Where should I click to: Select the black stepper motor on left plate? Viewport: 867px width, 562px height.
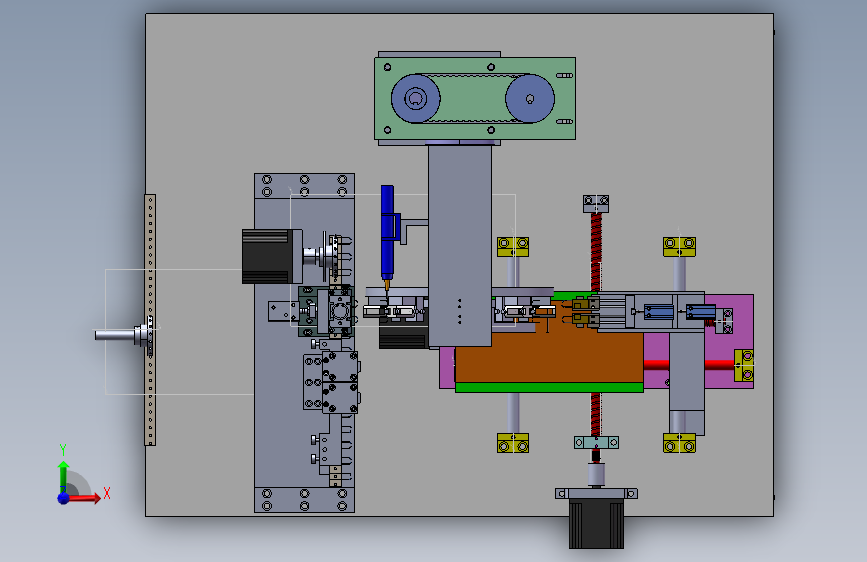click(267, 257)
